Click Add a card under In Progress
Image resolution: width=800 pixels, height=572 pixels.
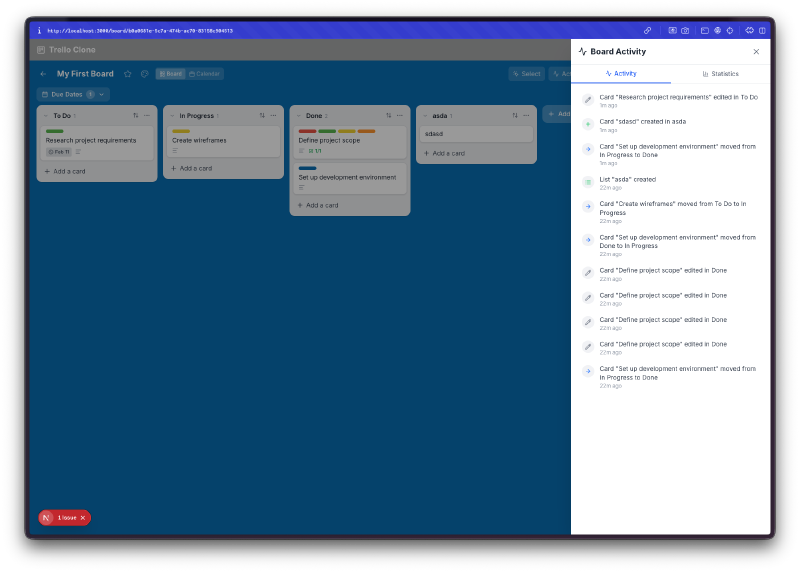point(196,168)
